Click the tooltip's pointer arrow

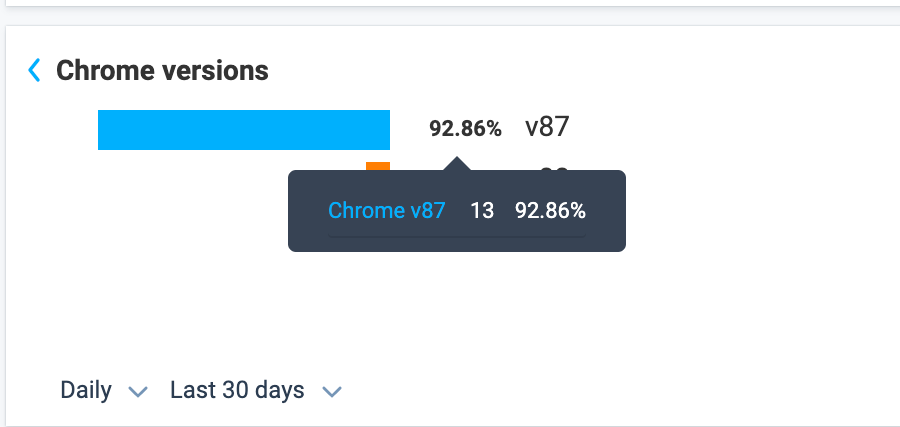457,164
